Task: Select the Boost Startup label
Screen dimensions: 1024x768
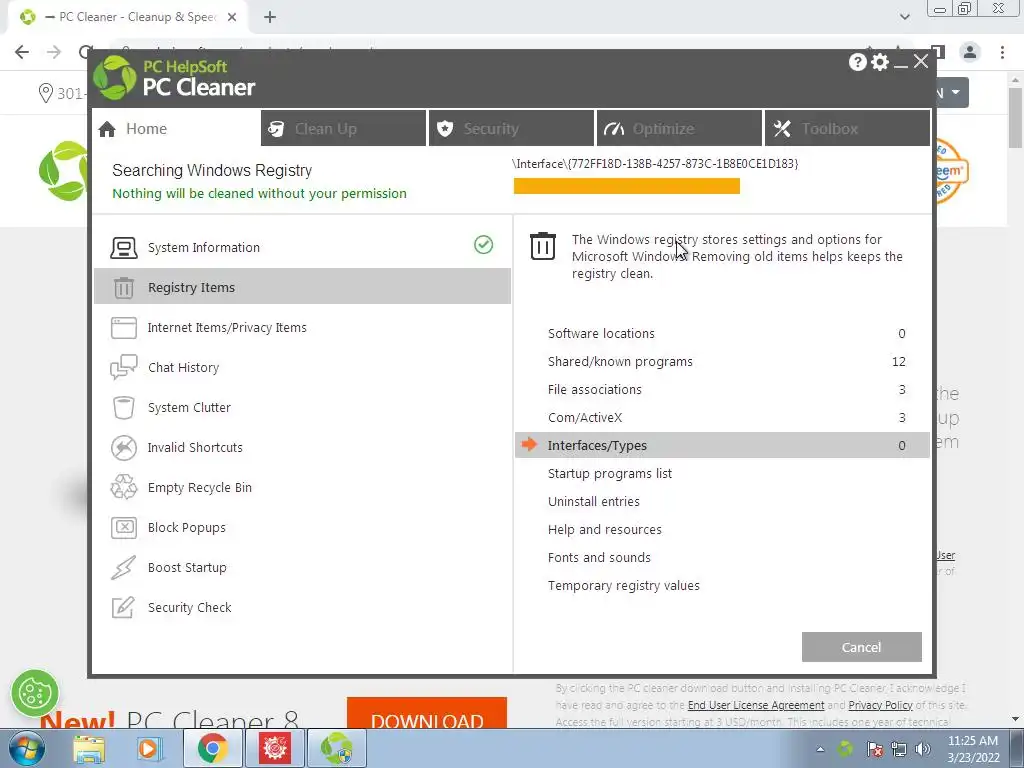Action: point(187,568)
